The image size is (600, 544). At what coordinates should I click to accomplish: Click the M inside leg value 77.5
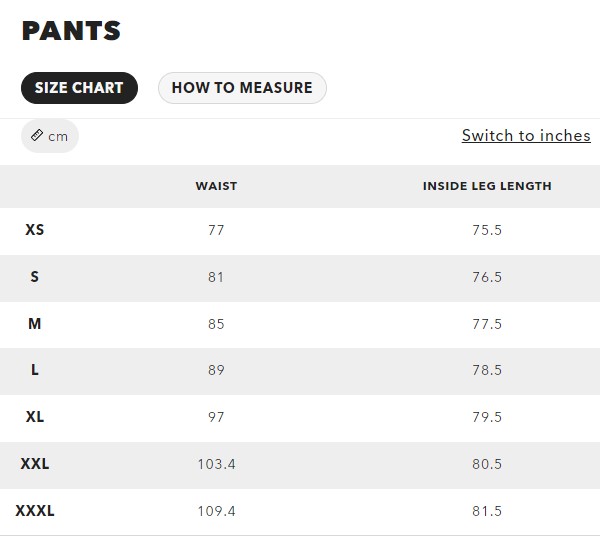(x=487, y=324)
